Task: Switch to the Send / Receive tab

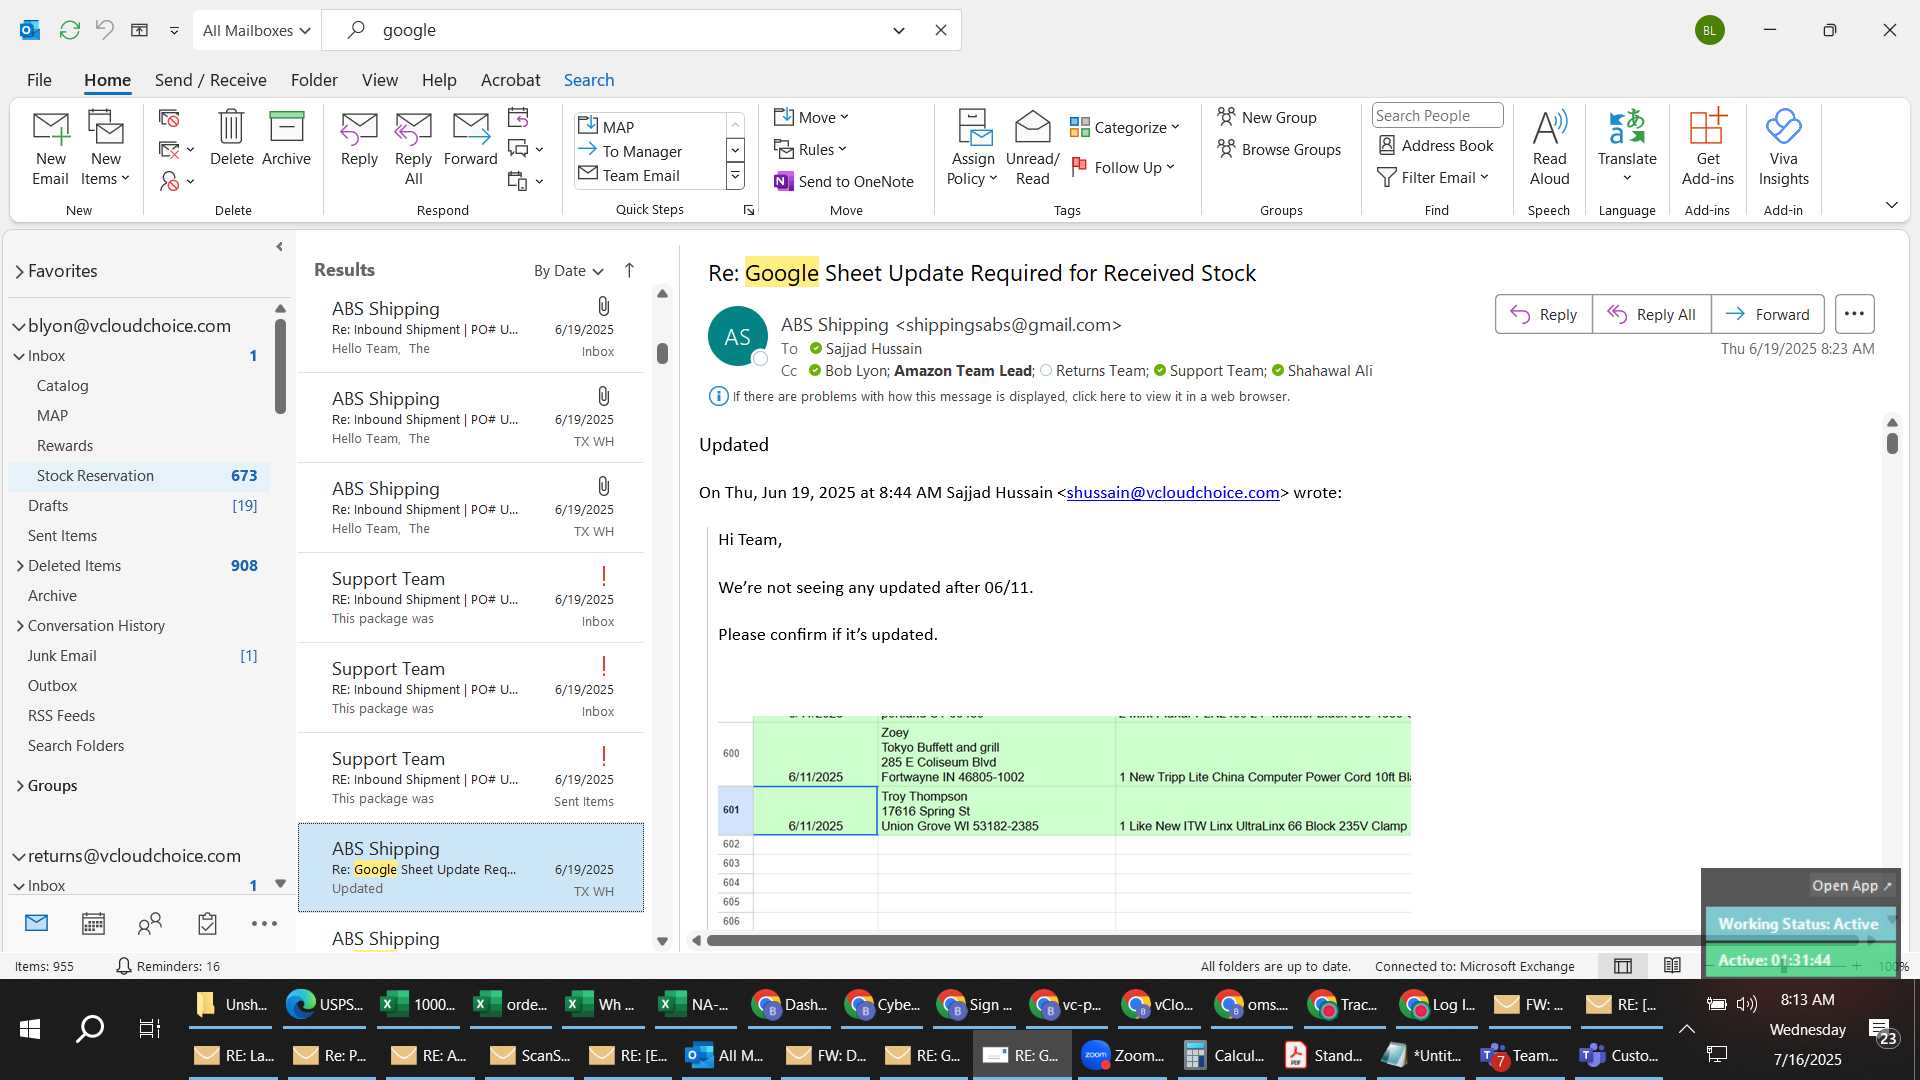Action: [210, 80]
